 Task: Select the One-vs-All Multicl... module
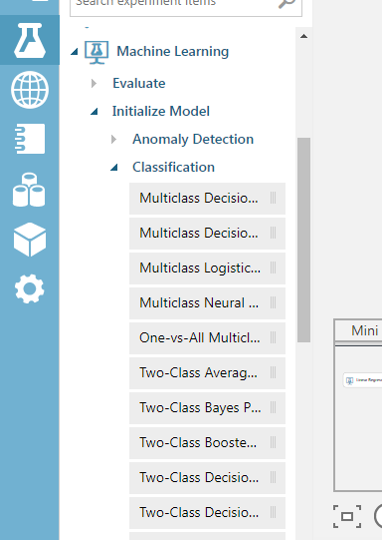tap(207, 338)
